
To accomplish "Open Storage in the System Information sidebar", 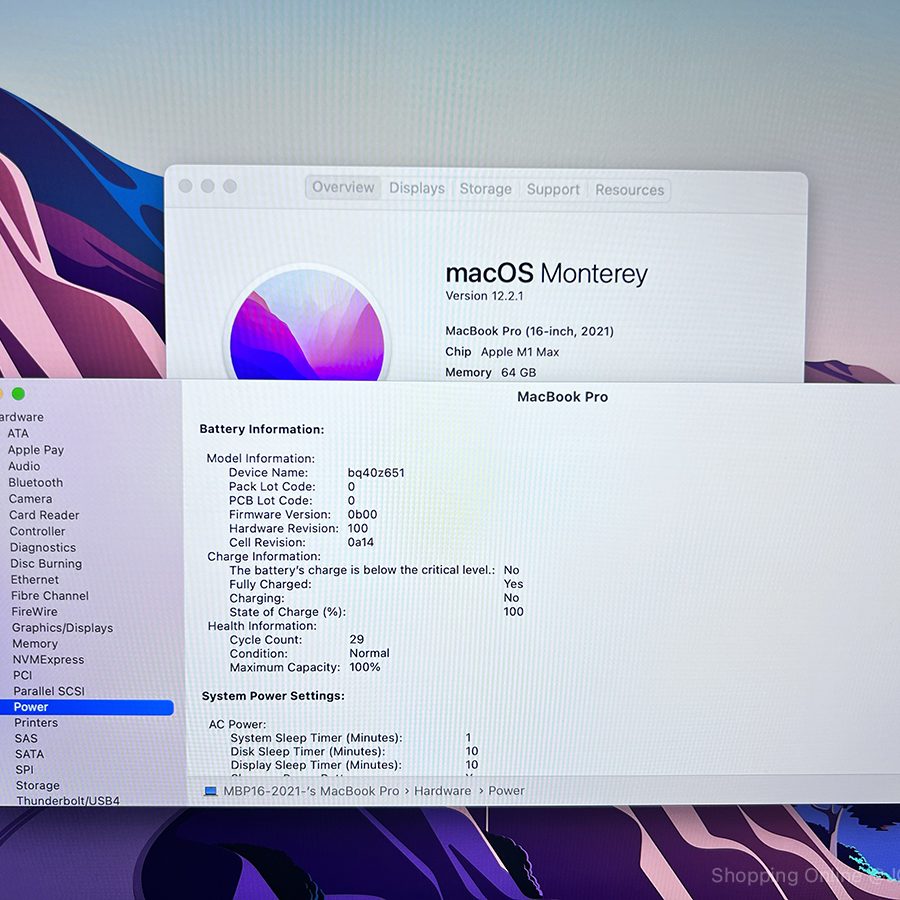I will (x=37, y=785).
